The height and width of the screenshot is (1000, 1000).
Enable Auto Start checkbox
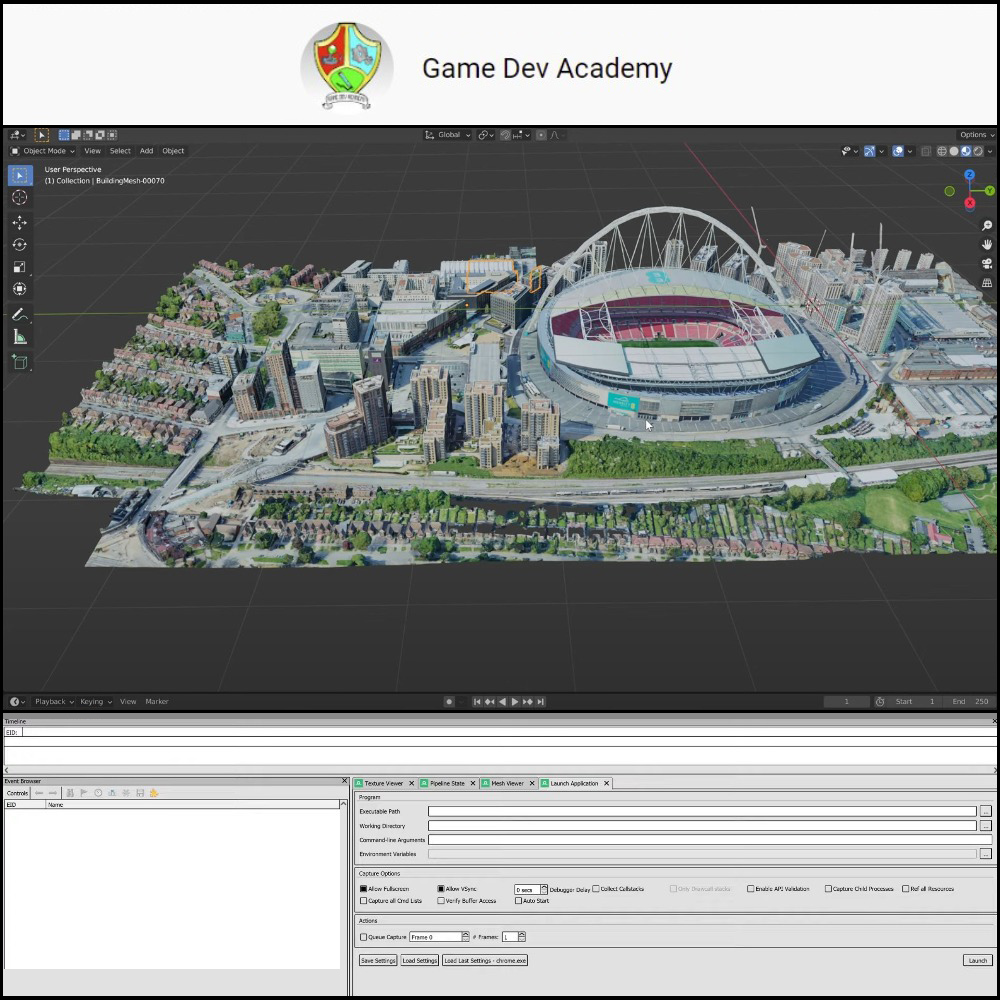518,901
